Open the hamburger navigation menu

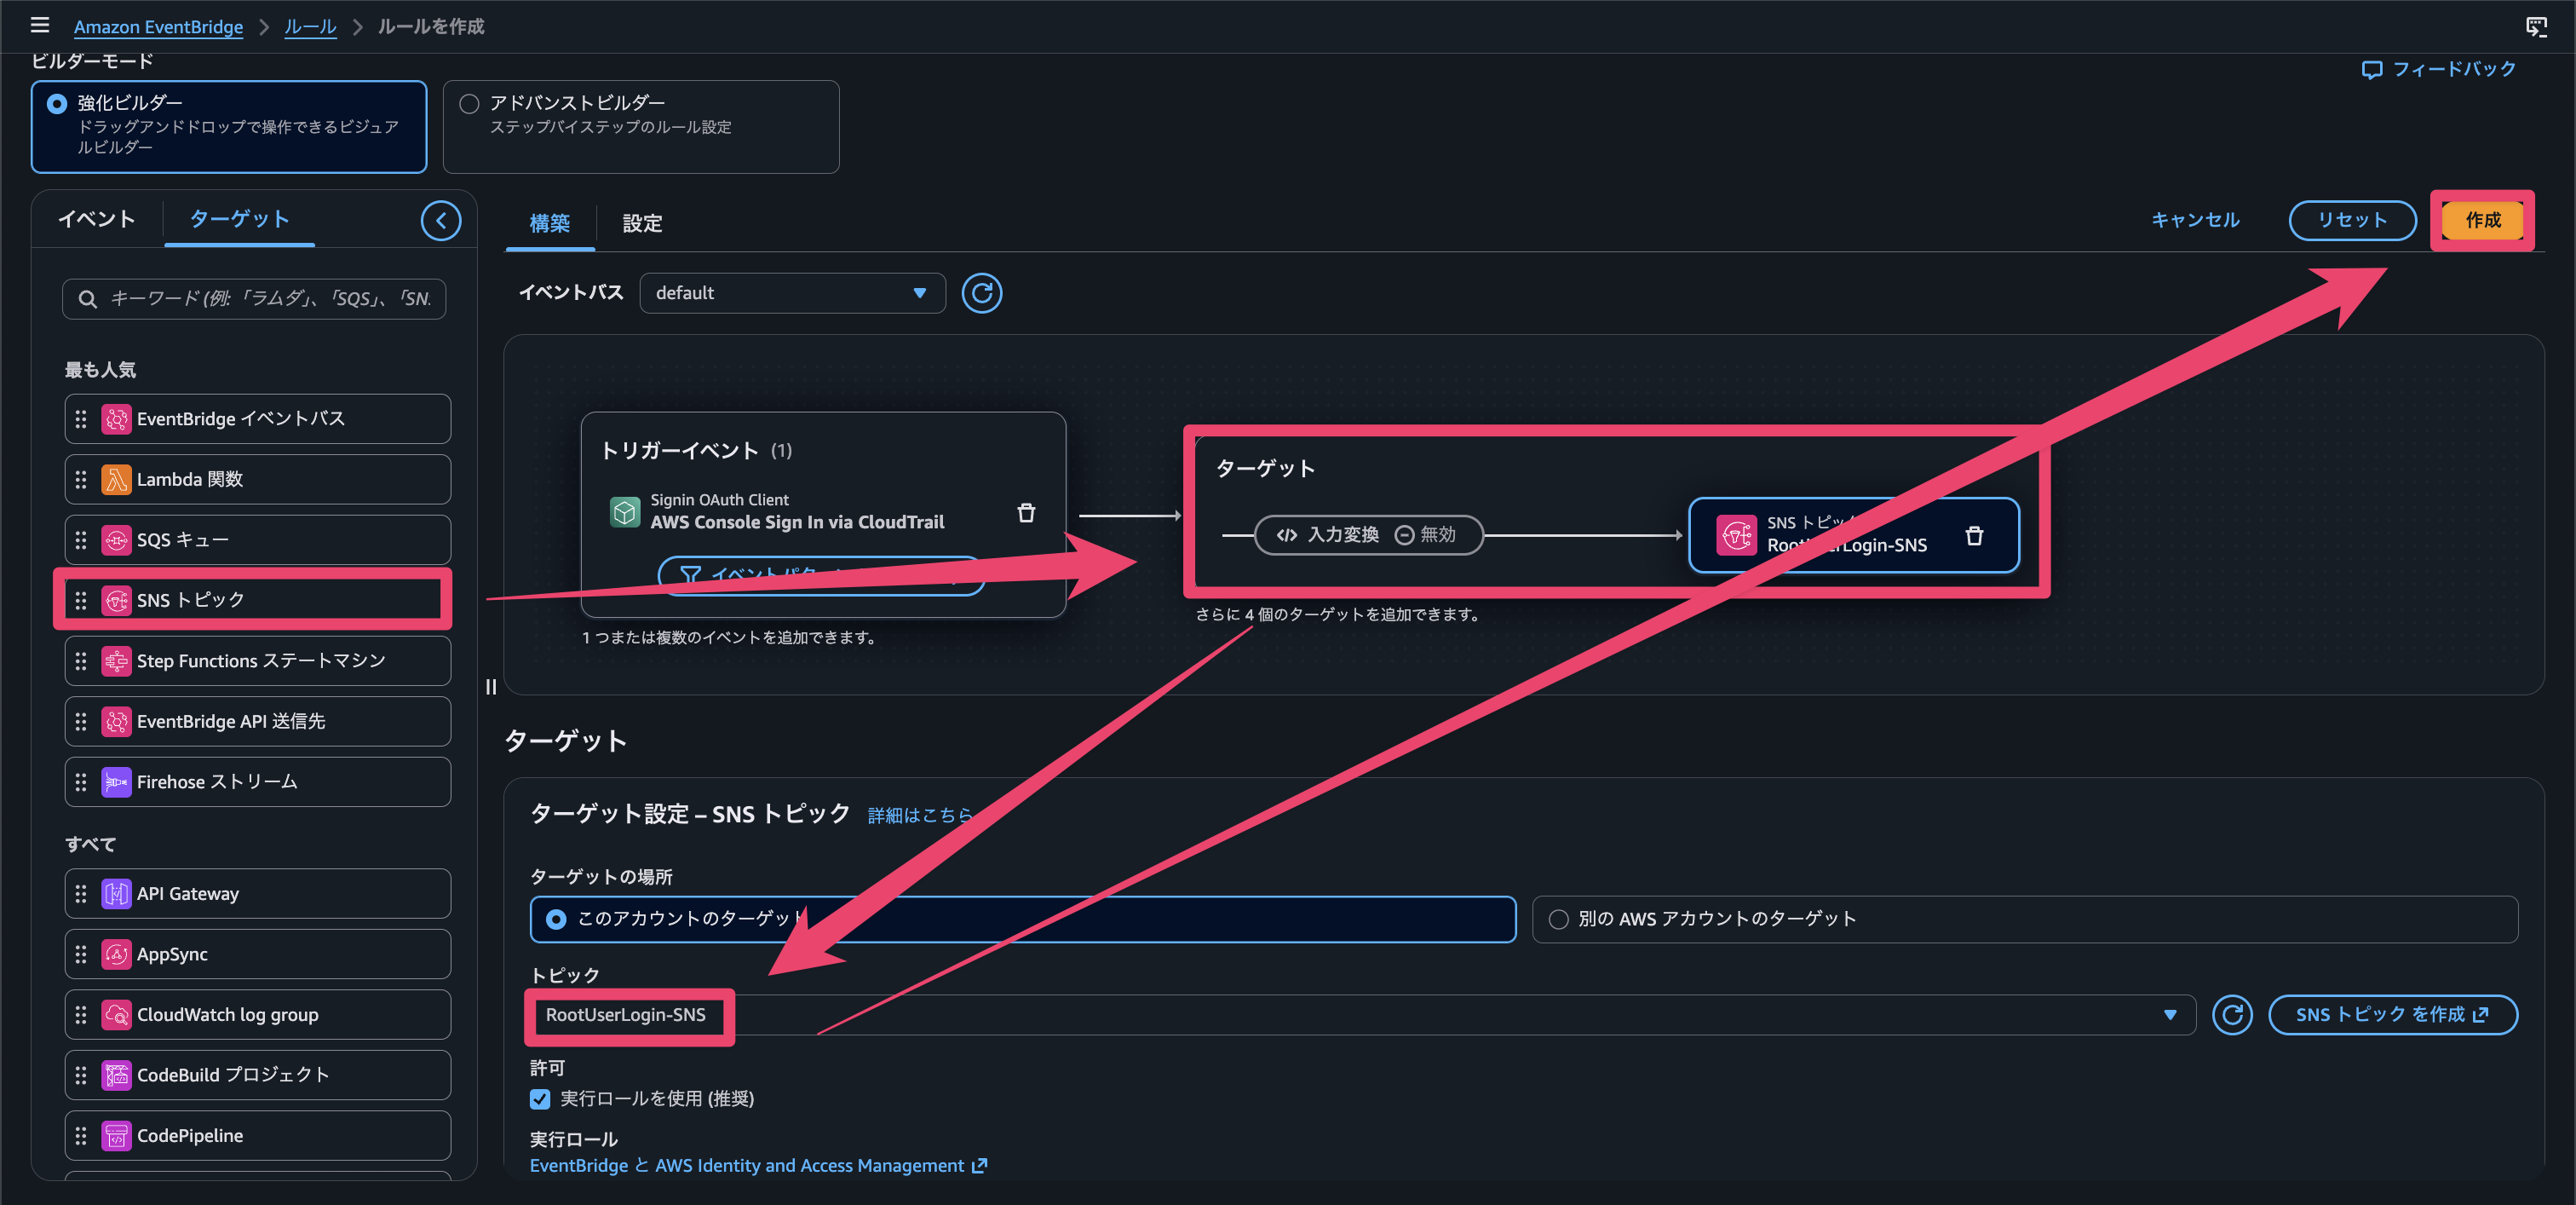[x=39, y=25]
